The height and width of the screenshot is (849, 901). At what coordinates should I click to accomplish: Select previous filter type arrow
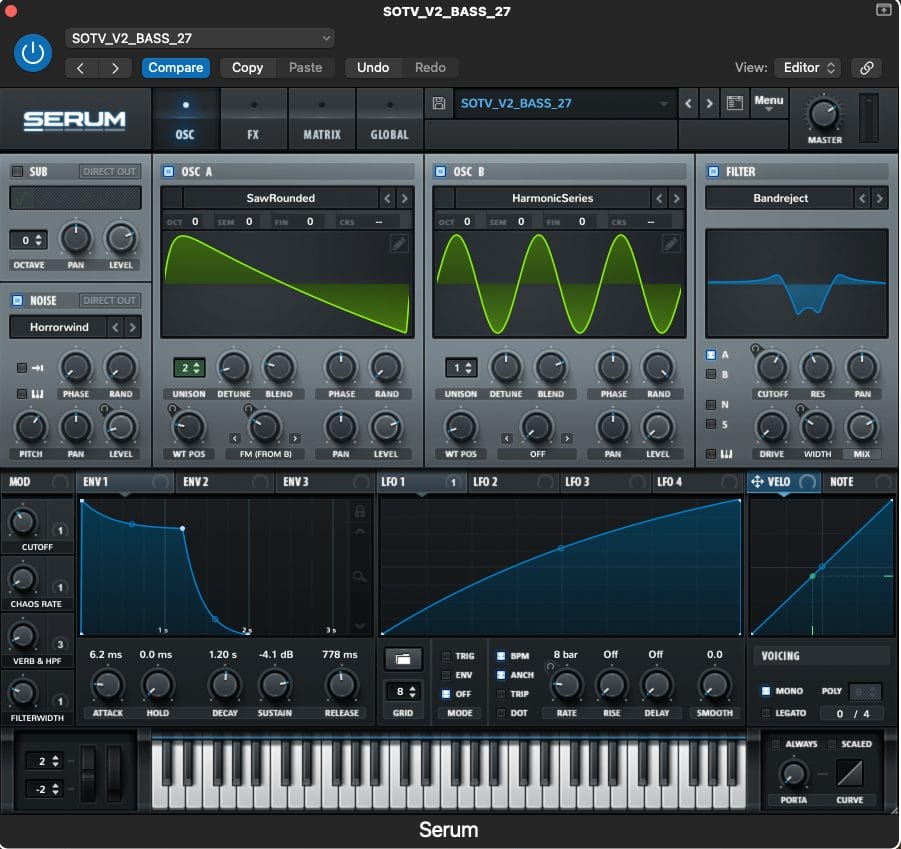click(862, 198)
